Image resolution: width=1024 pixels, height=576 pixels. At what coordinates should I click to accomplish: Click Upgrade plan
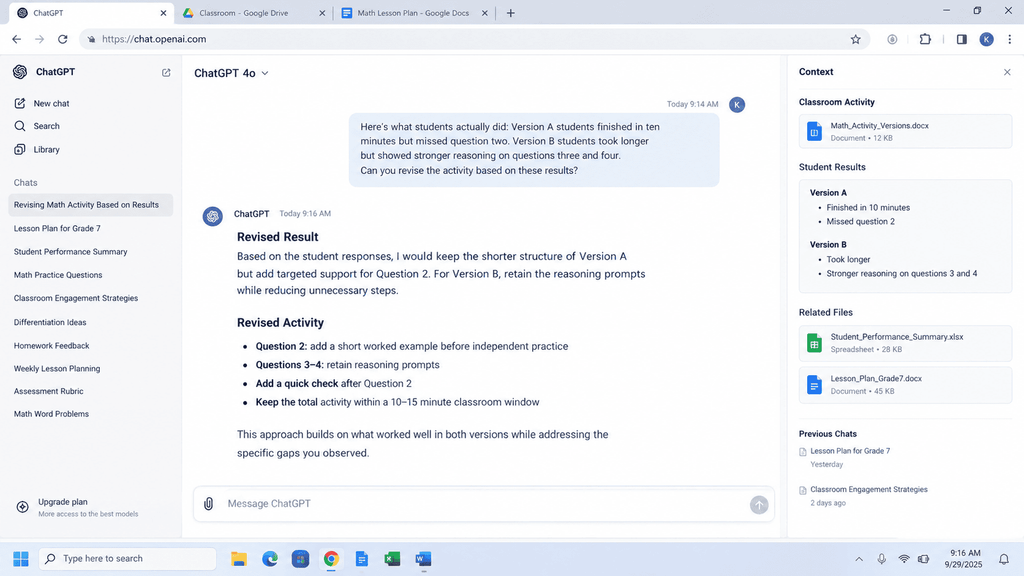click(x=77, y=507)
